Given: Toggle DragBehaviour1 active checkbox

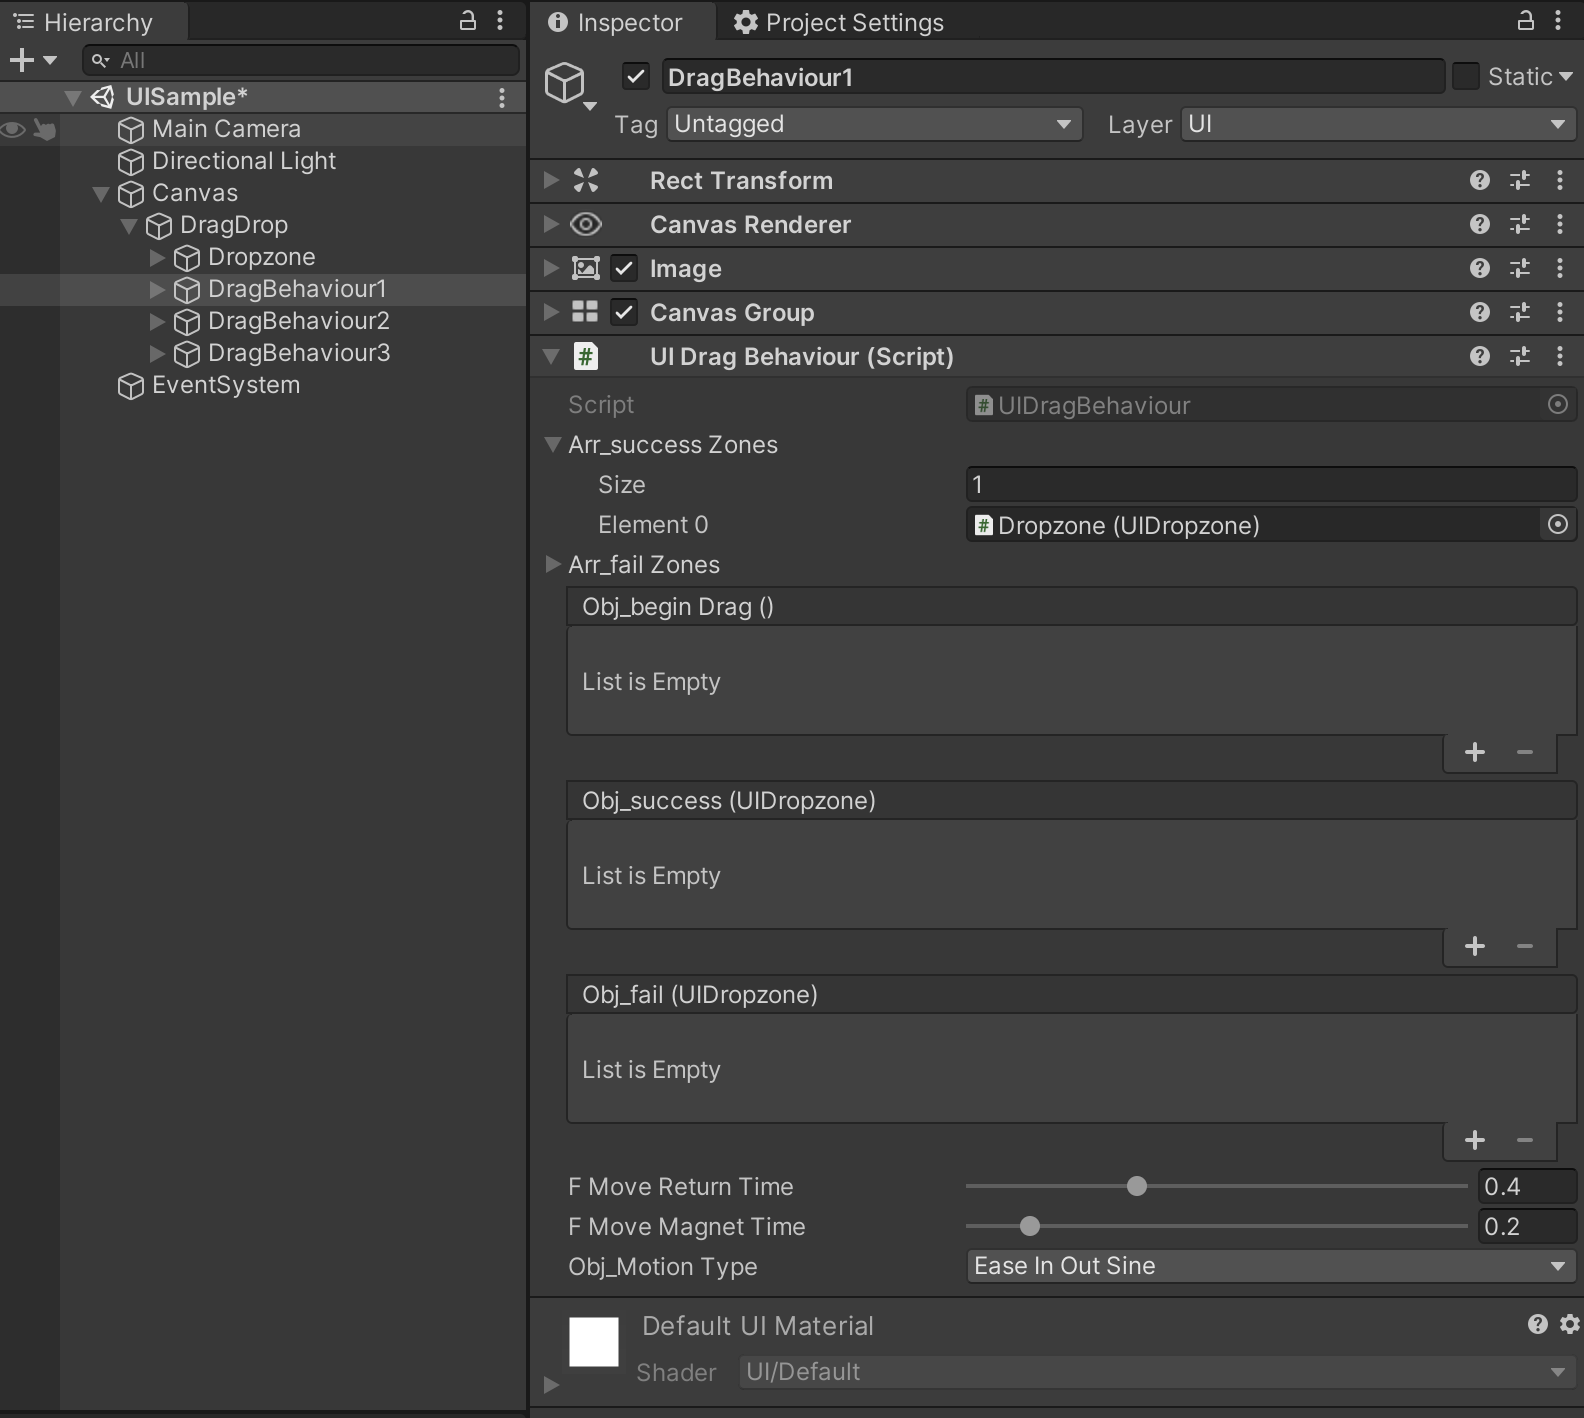Looking at the screenshot, I should coord(636,76).
